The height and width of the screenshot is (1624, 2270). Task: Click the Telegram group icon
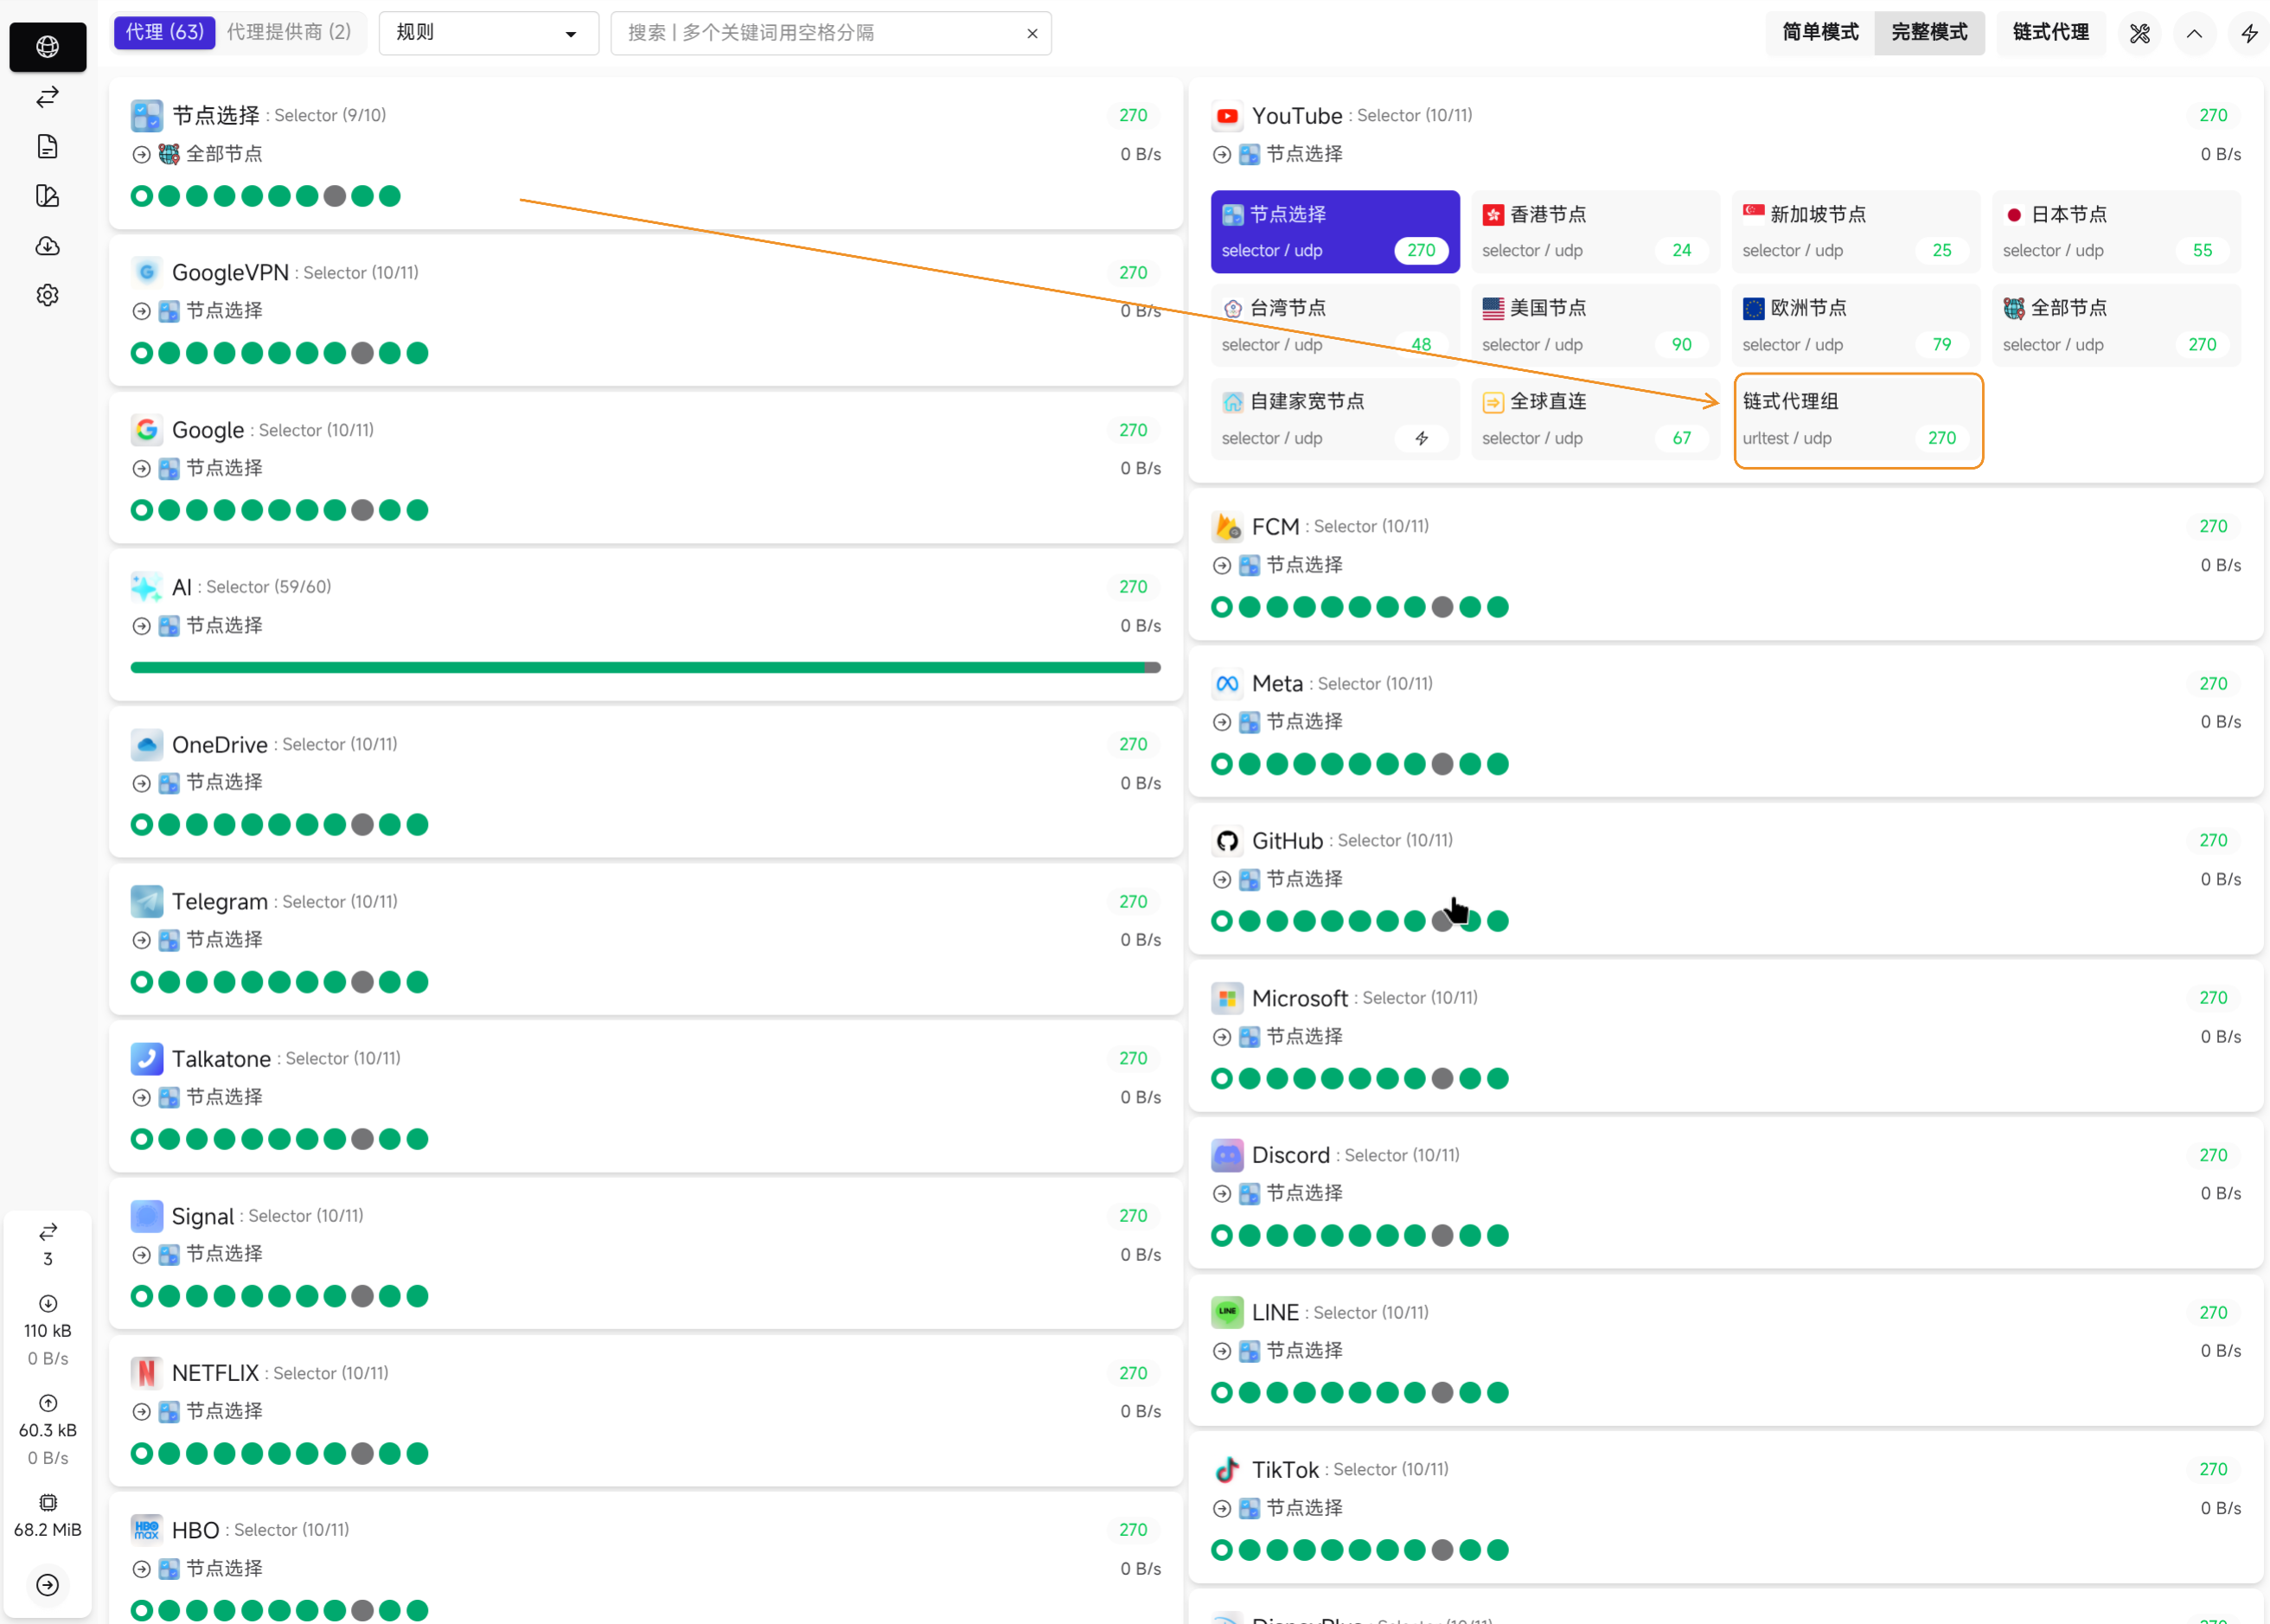coord(147,901)
